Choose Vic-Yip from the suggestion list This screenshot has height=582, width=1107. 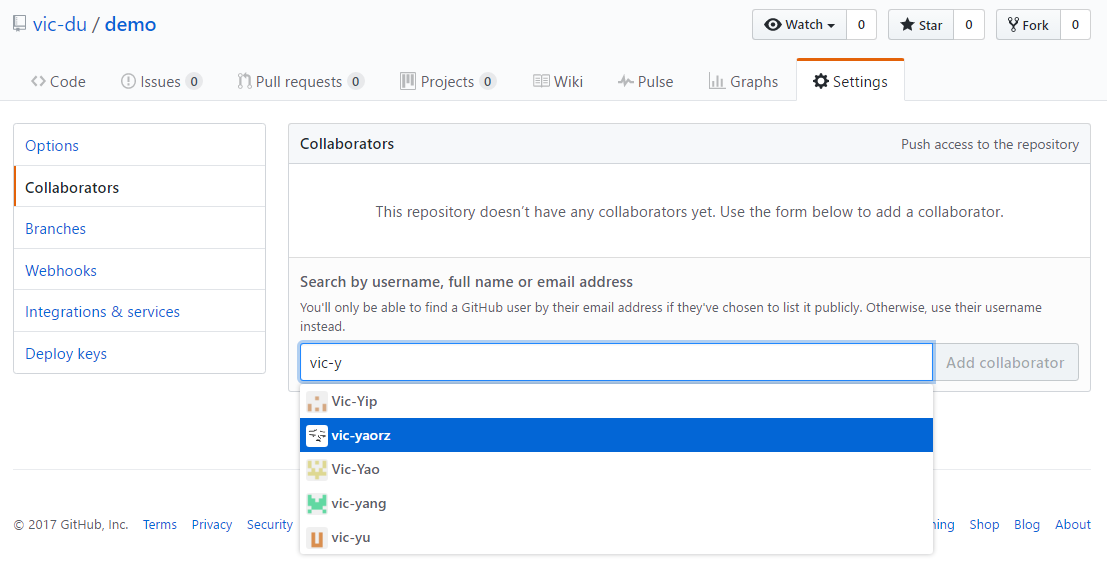click(x=616, y=401)
